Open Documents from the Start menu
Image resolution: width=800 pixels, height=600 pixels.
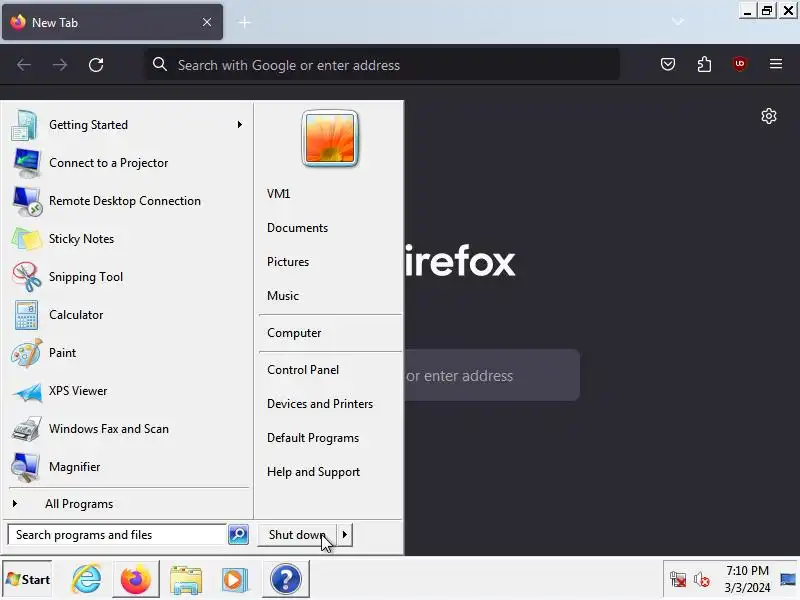tap(297, 228)
